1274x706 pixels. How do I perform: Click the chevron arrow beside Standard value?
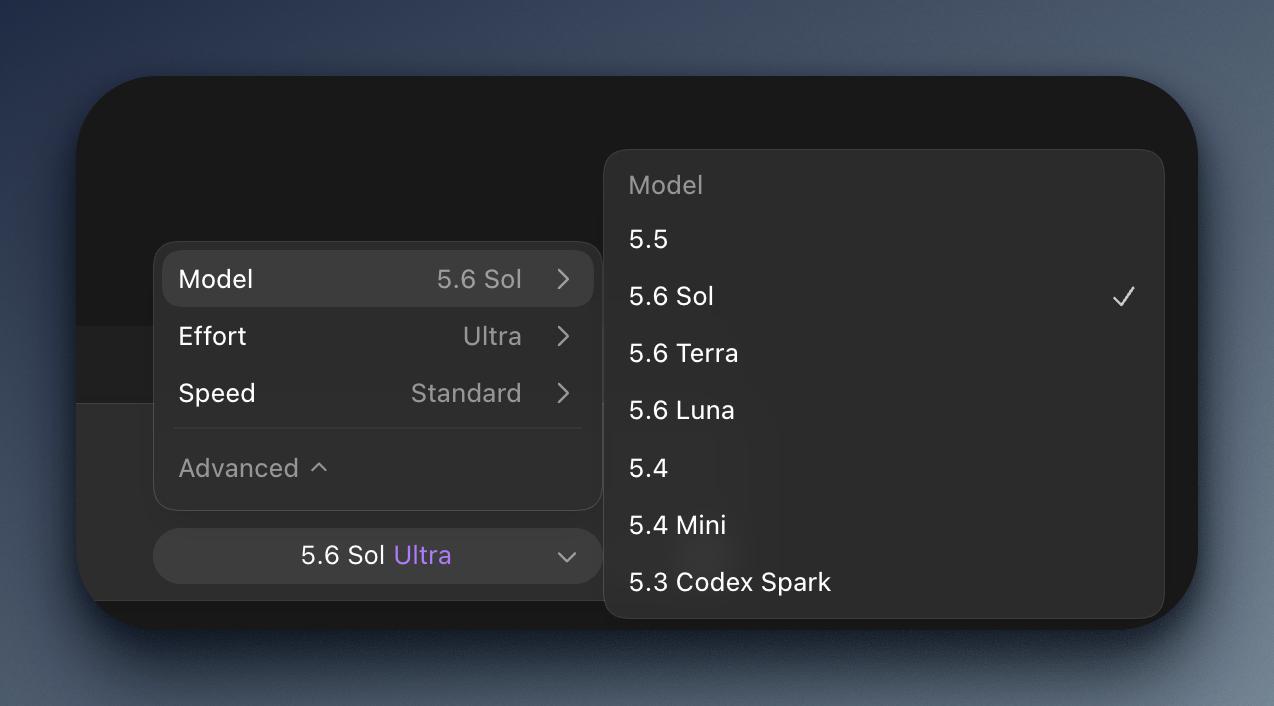point(564,393)
